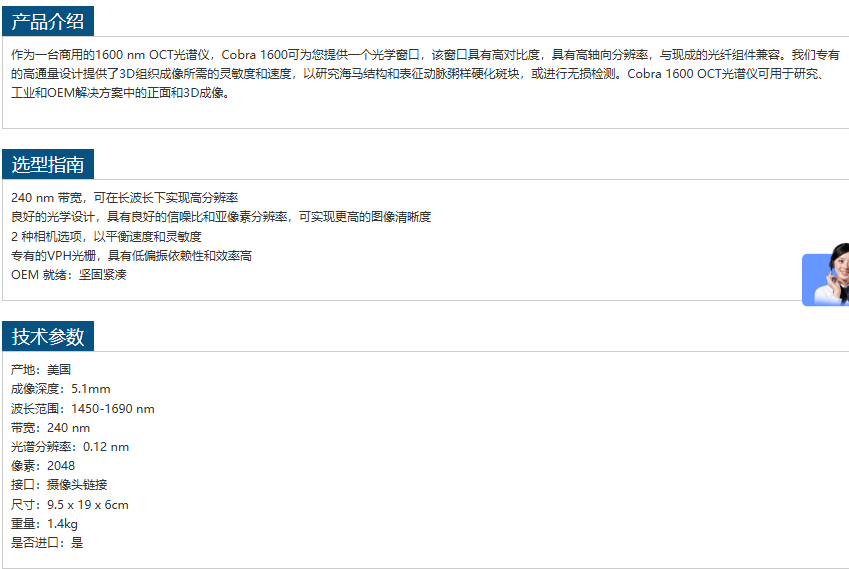
Task: Click the text 成像深度：5.1mm
Action: 61,389
